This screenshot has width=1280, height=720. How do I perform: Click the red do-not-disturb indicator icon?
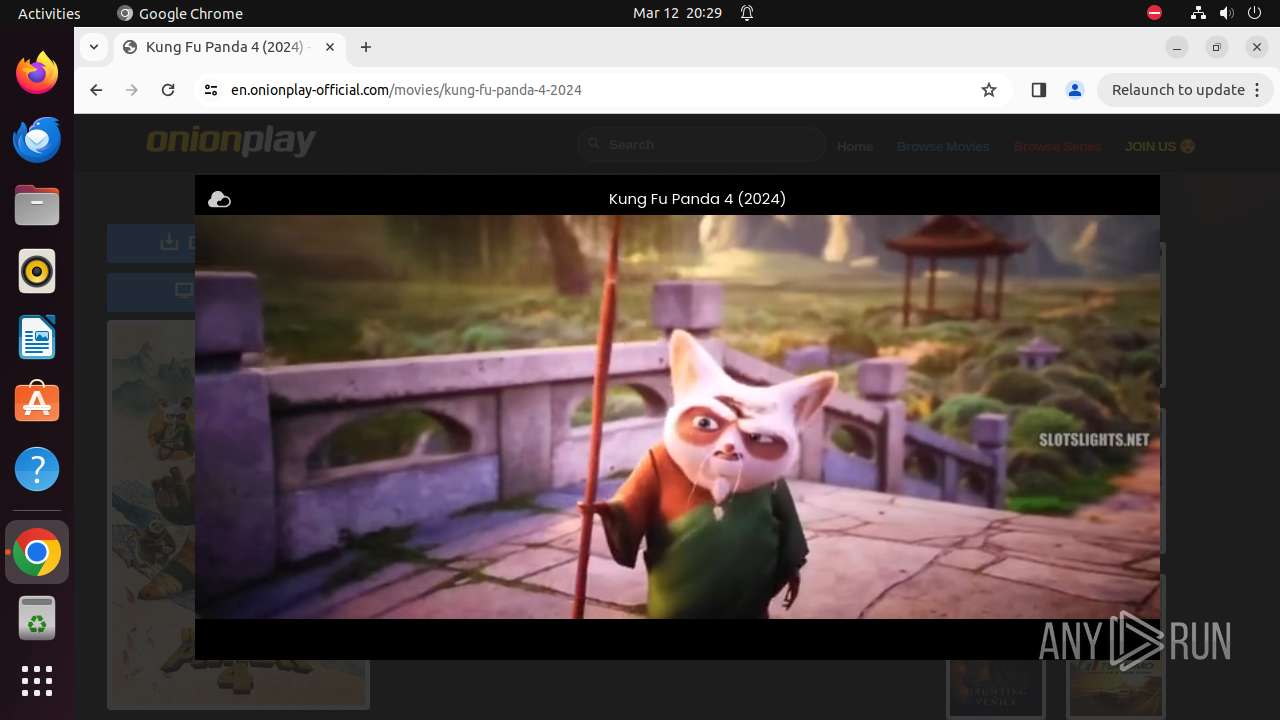coord(1154,13)
